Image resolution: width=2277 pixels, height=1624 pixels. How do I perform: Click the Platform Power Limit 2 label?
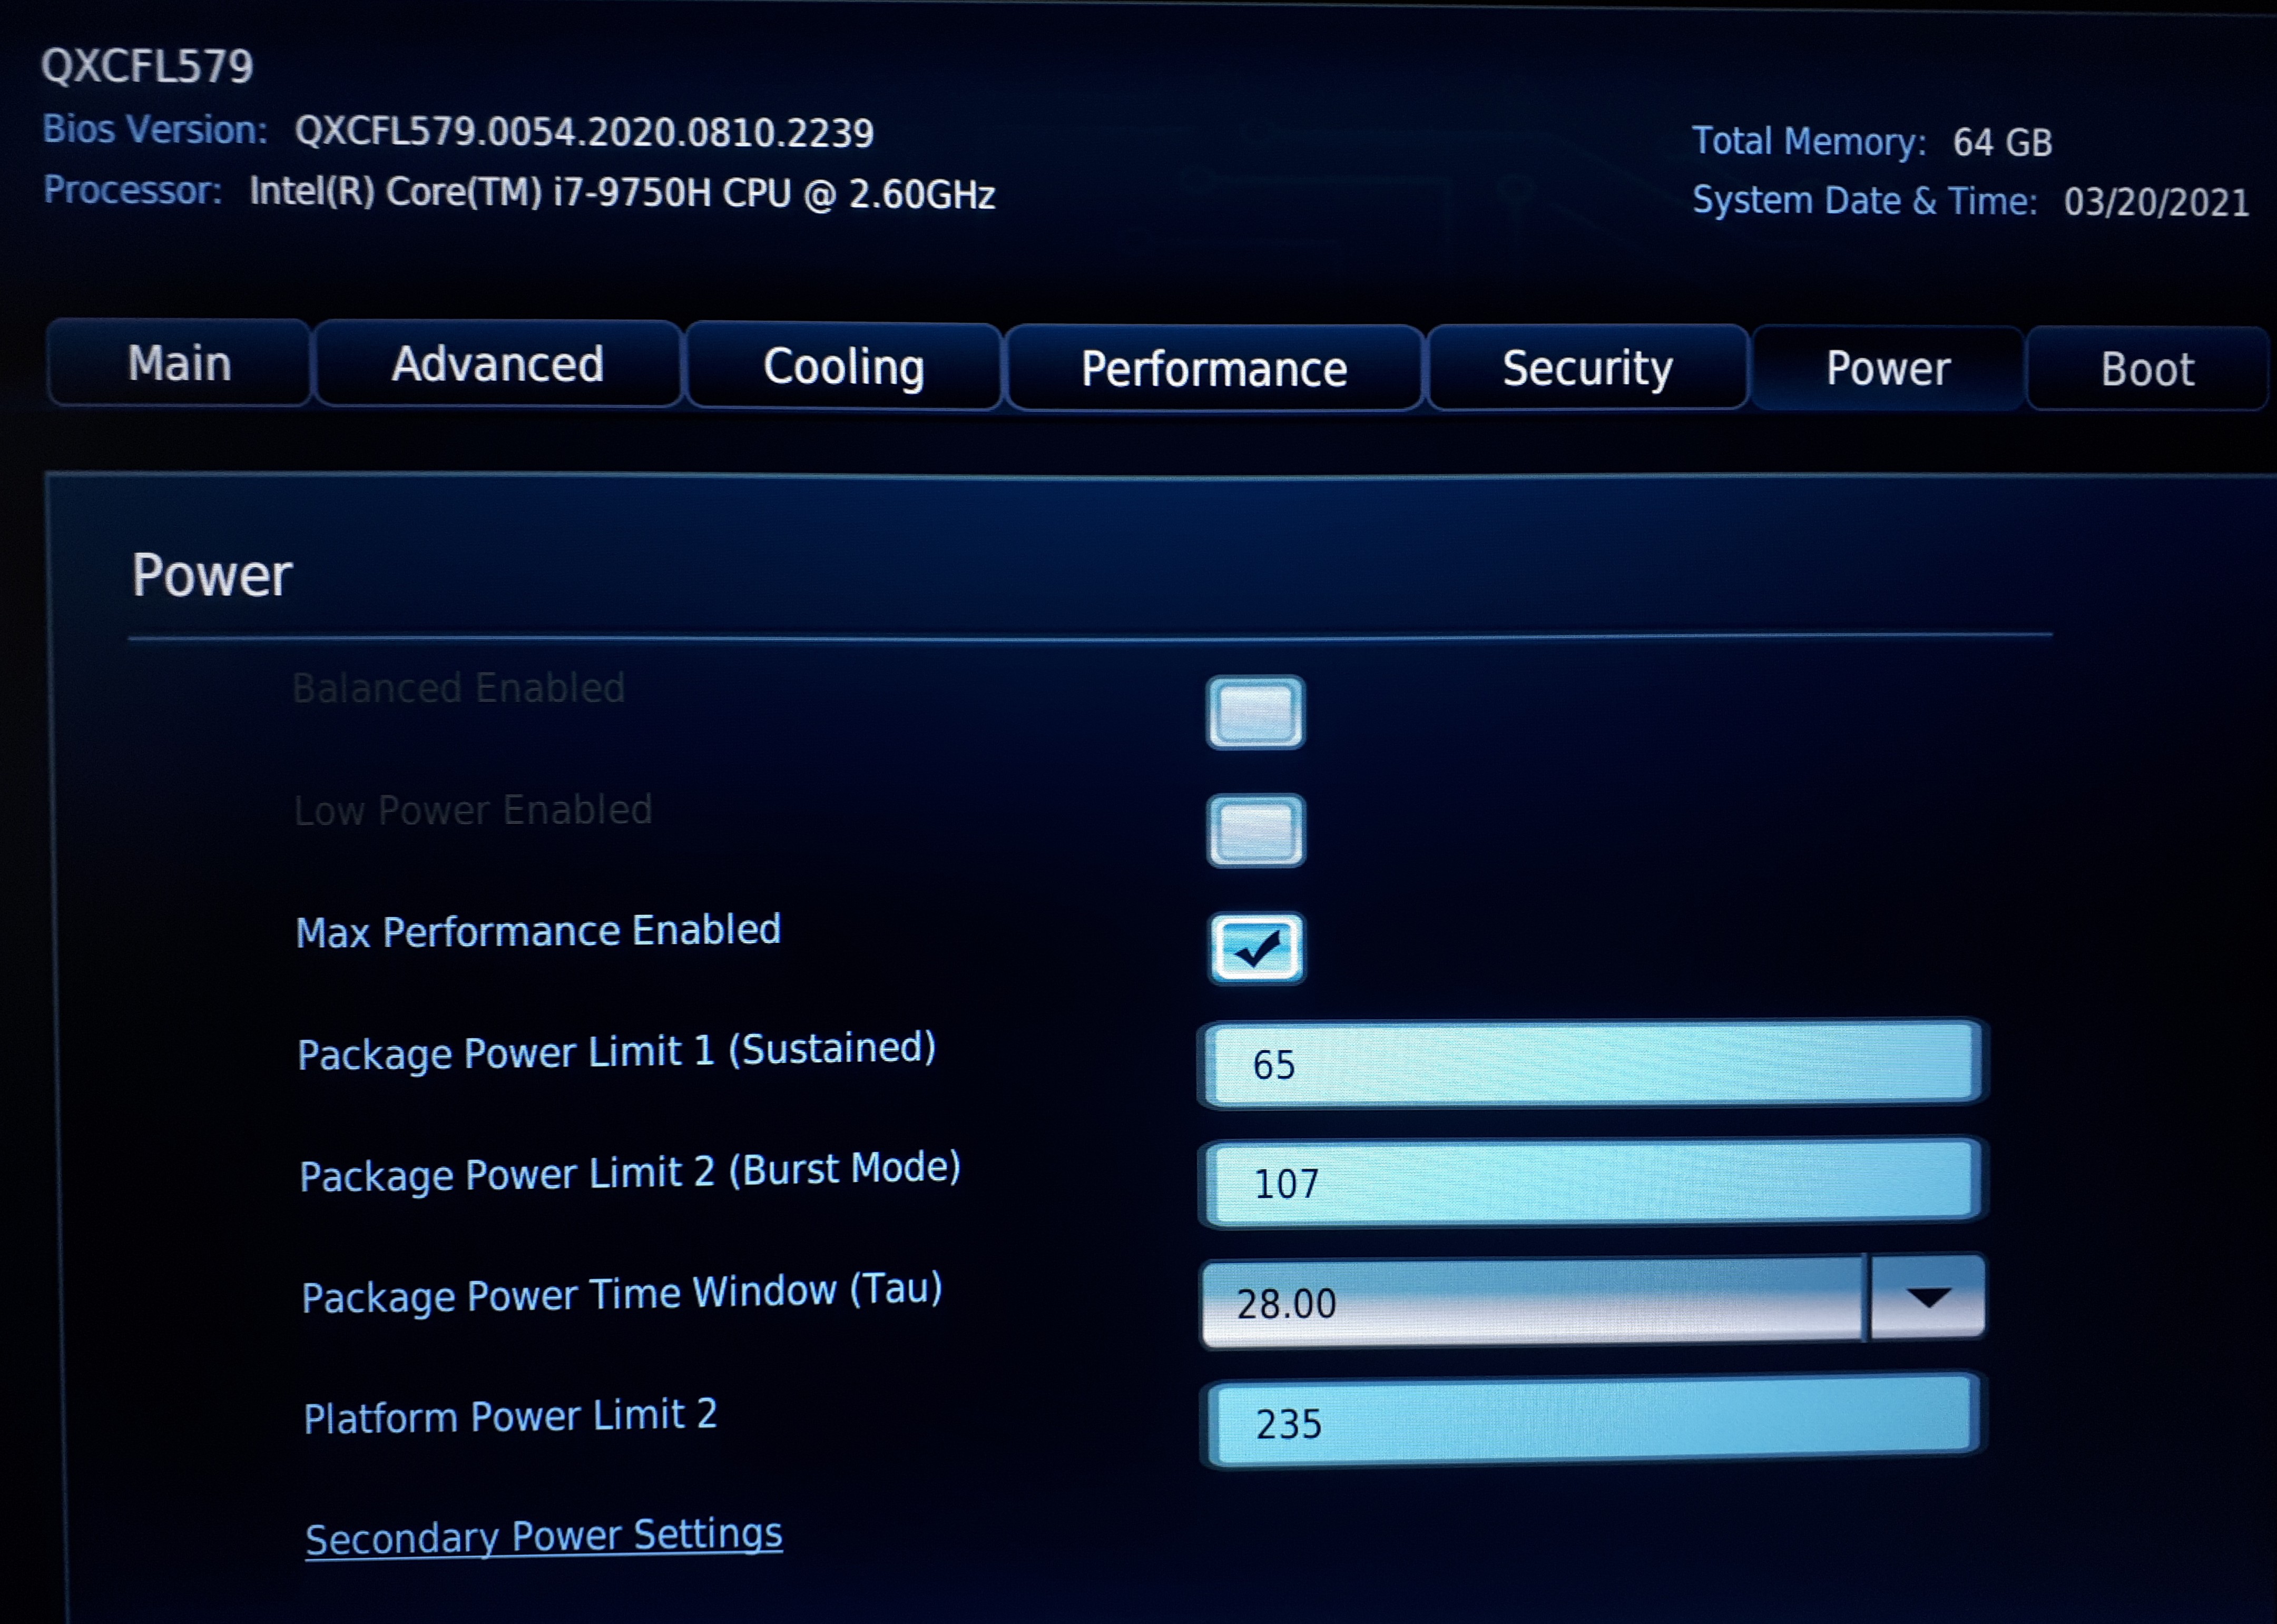click(510, 1416)
